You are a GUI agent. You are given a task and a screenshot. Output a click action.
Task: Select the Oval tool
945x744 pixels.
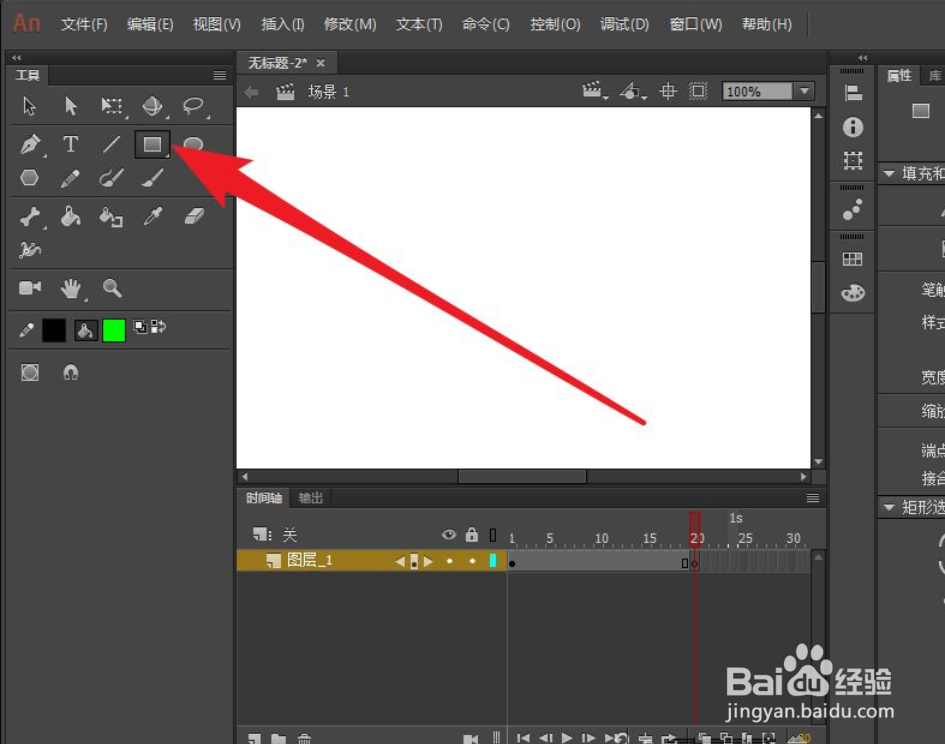pos(193,145)
